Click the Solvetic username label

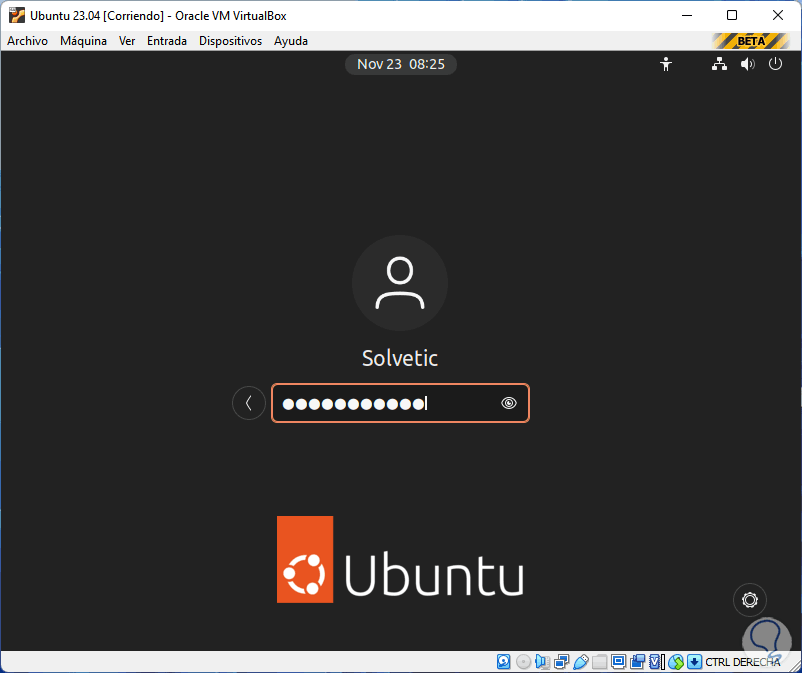[400, 358]
